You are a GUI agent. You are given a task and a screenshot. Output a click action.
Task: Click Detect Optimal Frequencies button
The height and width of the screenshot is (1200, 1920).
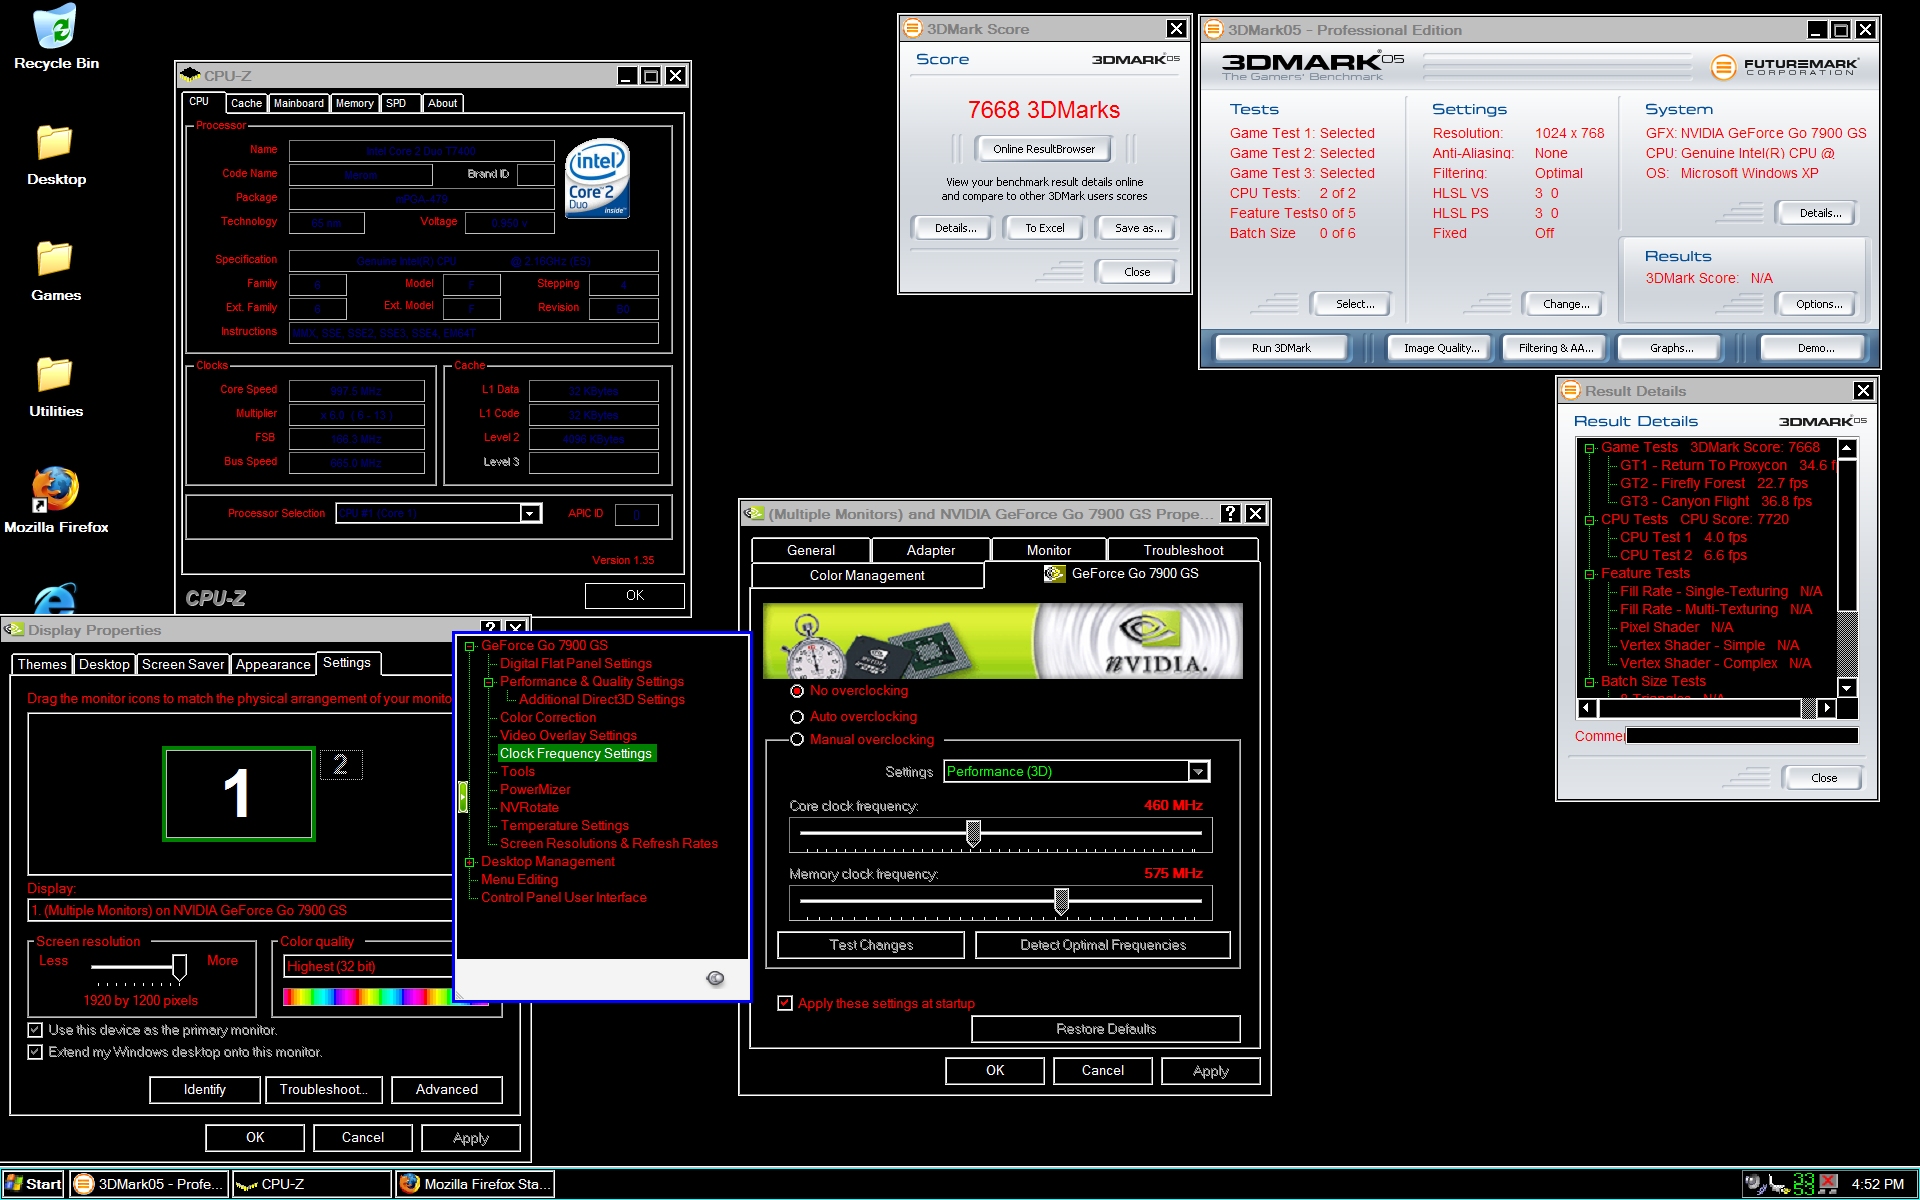[1102, 945]
